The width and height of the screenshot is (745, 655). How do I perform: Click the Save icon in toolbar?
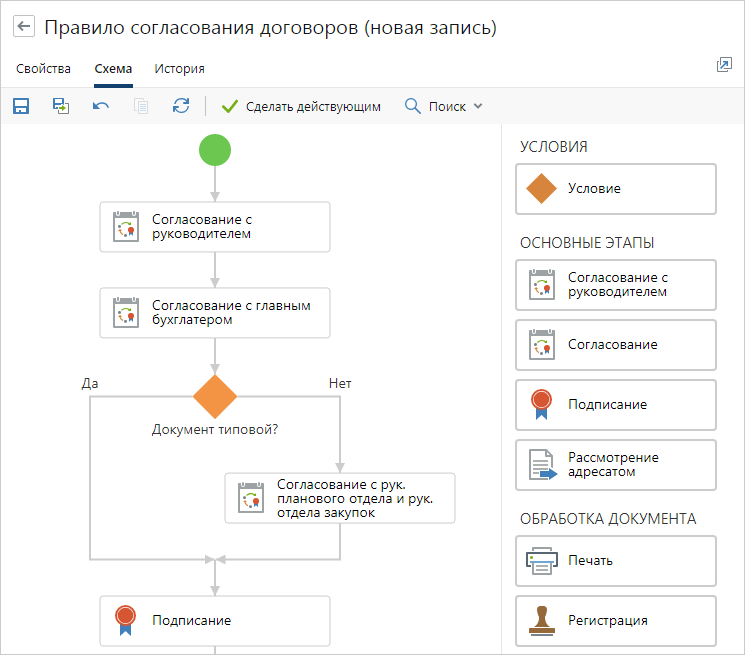pyautogui.click(x=21, y=106)
